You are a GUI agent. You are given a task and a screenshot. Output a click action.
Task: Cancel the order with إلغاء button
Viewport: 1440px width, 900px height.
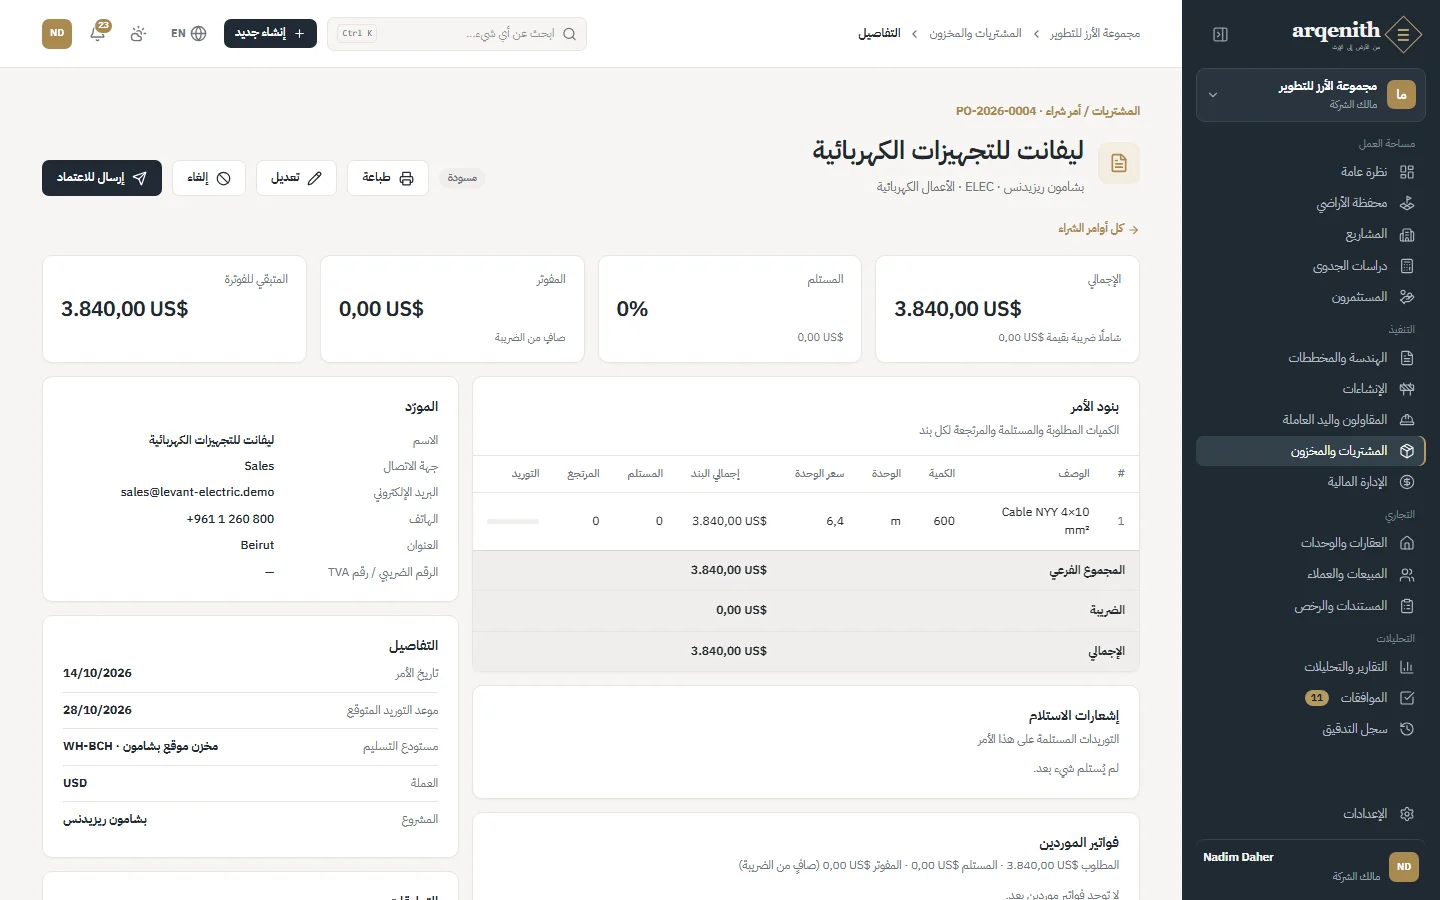tap(209, 178)
